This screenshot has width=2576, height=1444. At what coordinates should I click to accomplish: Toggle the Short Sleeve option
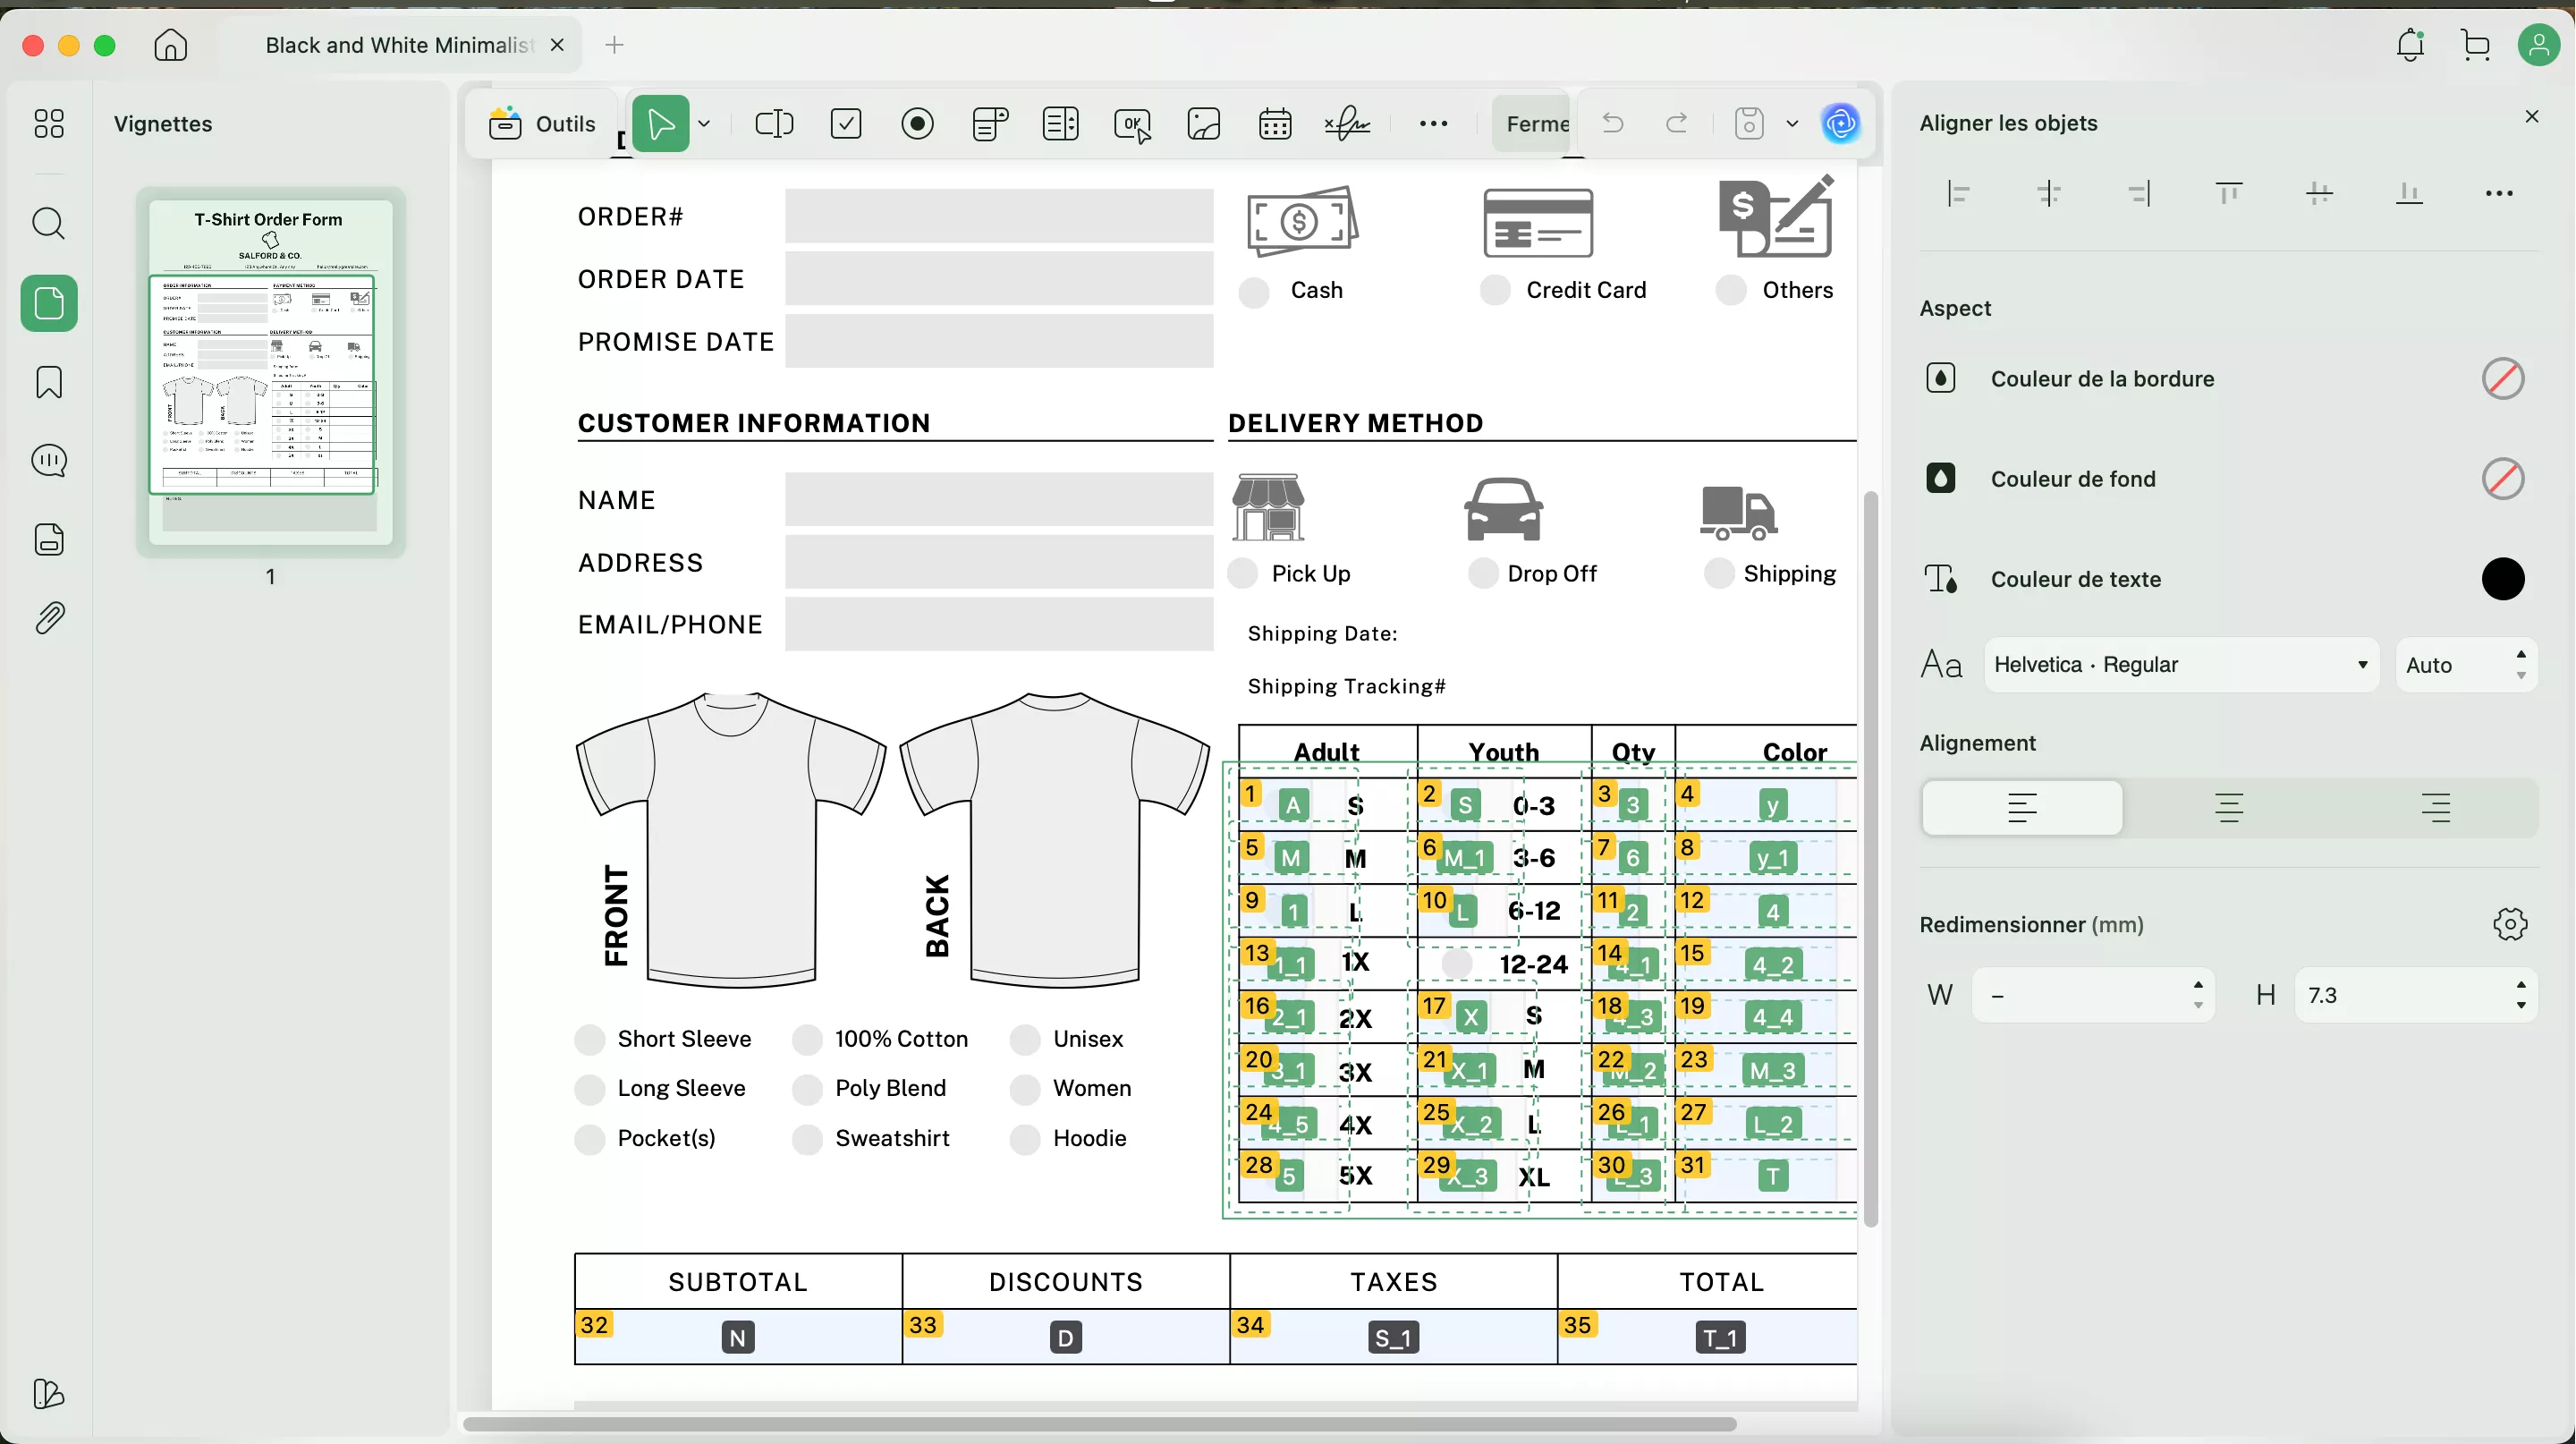point(590,1040)
